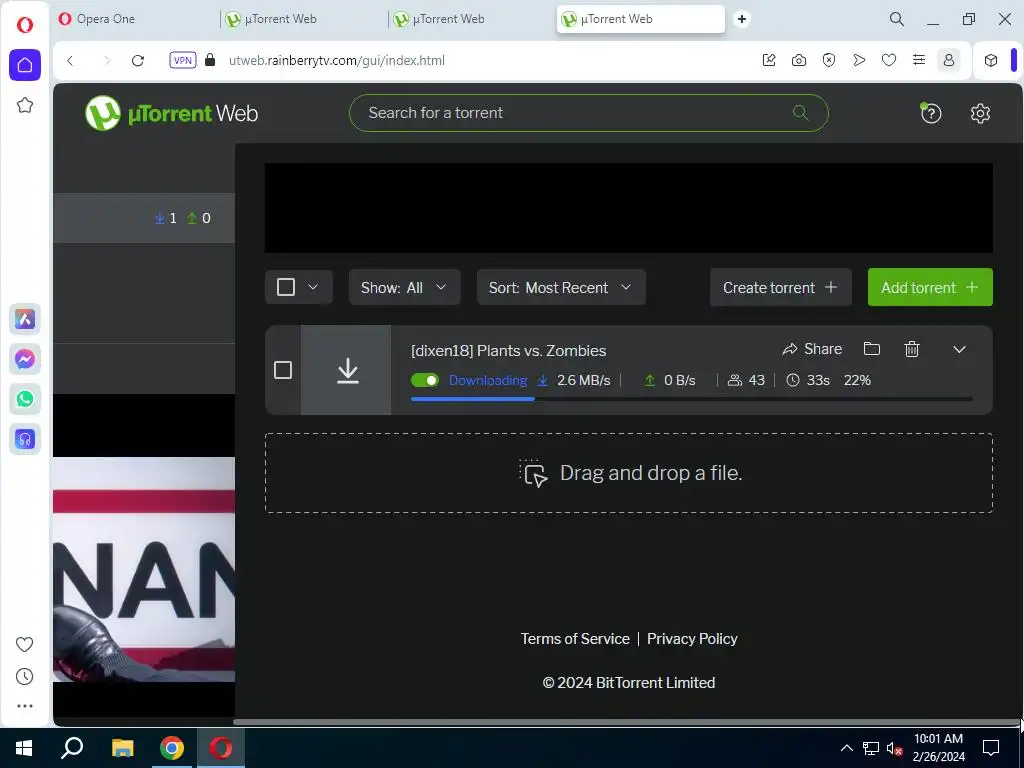
Task: Open File Explorer from taskbar
Action: pos(122,748)
